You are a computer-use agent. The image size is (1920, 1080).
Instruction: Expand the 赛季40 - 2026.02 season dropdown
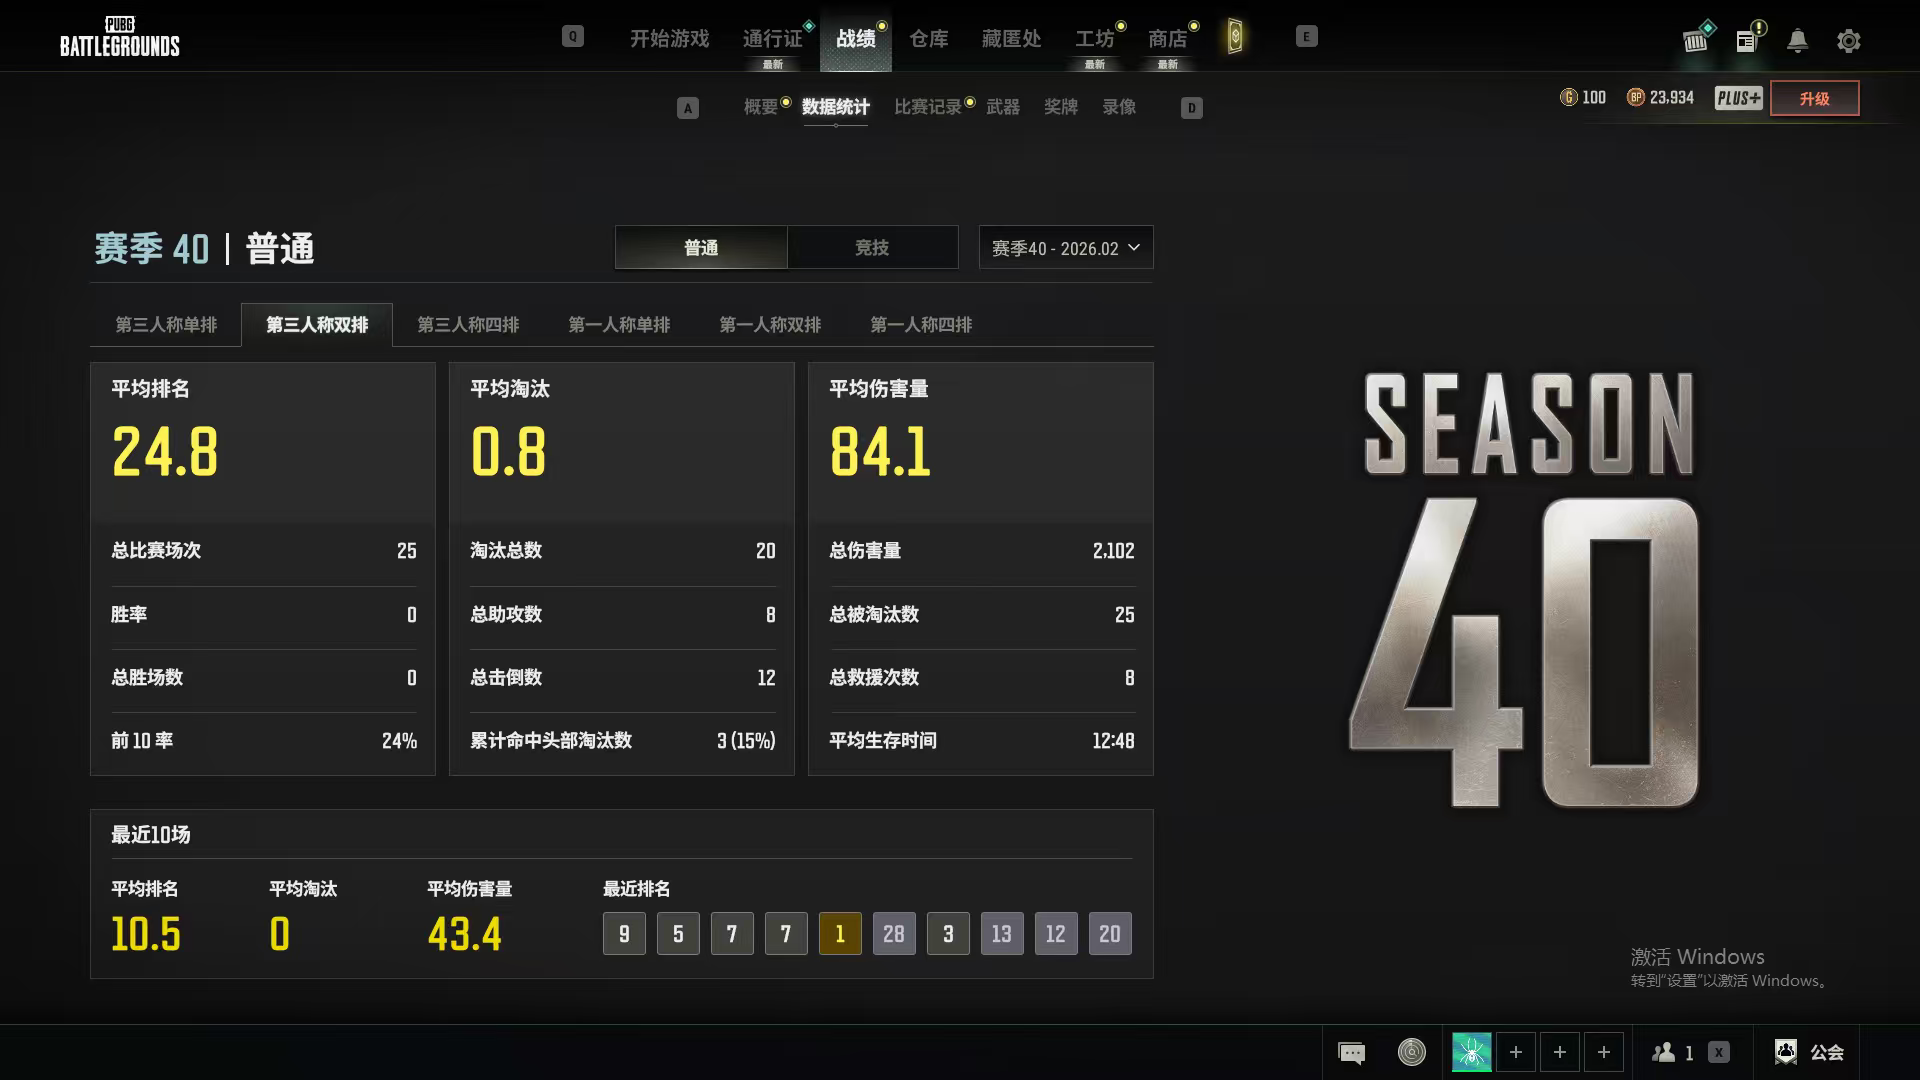[x=1065, y=248]
